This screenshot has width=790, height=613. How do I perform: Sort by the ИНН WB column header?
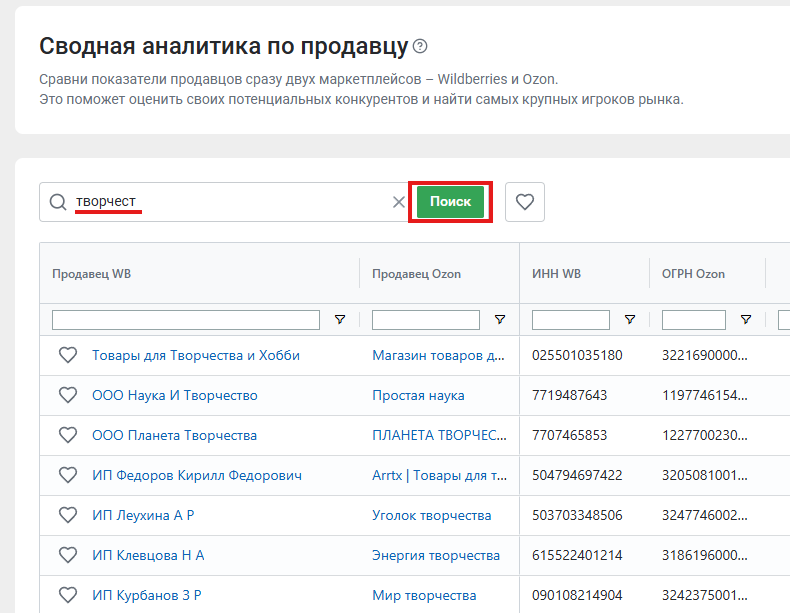557,274
